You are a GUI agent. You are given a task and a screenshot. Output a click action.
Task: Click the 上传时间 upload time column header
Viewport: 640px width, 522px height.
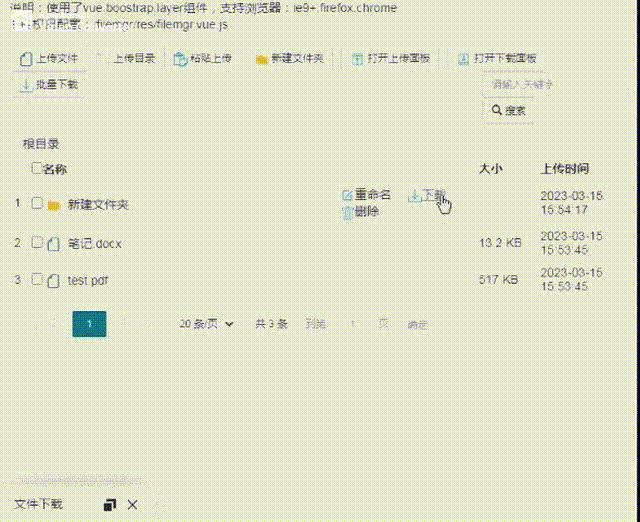click(x=564, y=169)
